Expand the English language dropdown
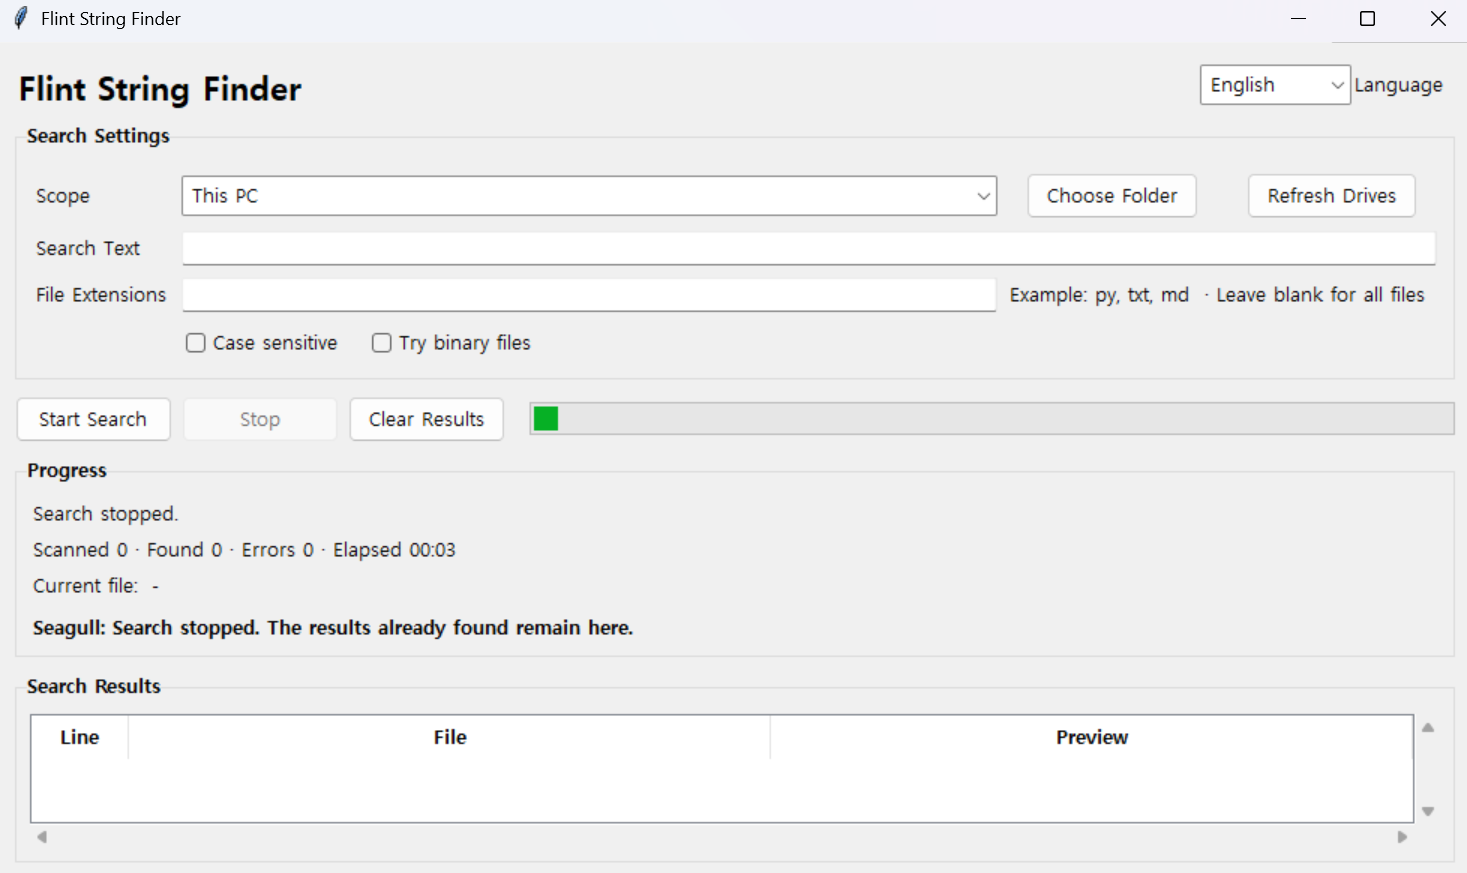 (x=1275, y=85)
